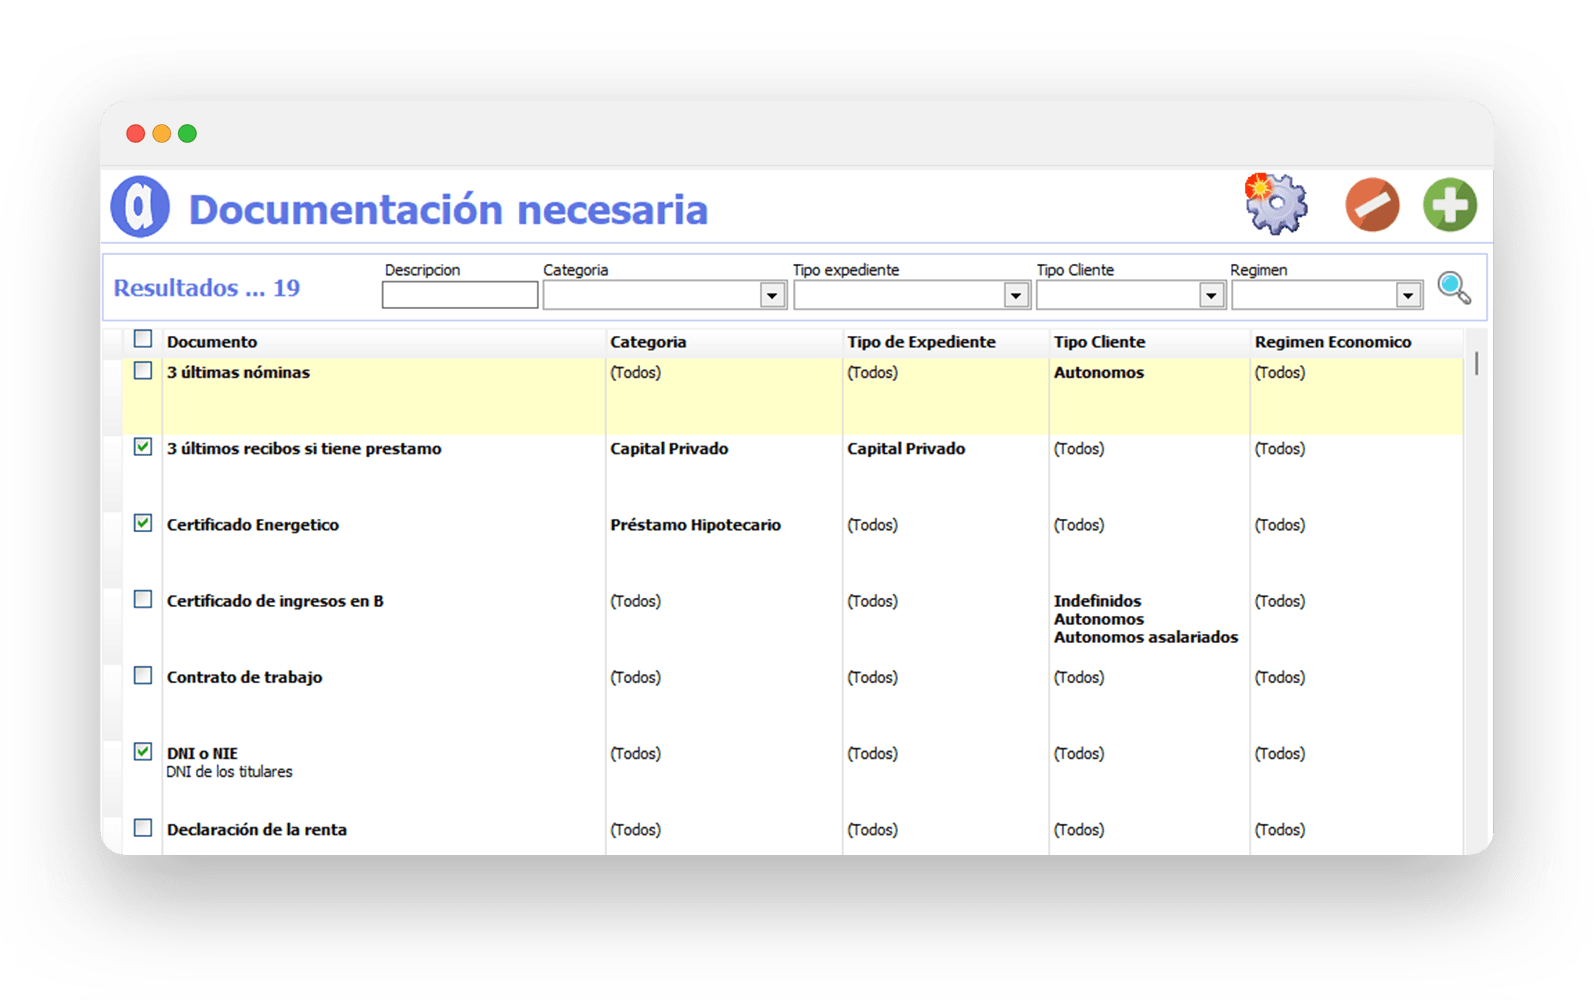This screenshot has width=1594, height=1000.
Task: Minimize window with yellow button
Action: pos(161,133)
